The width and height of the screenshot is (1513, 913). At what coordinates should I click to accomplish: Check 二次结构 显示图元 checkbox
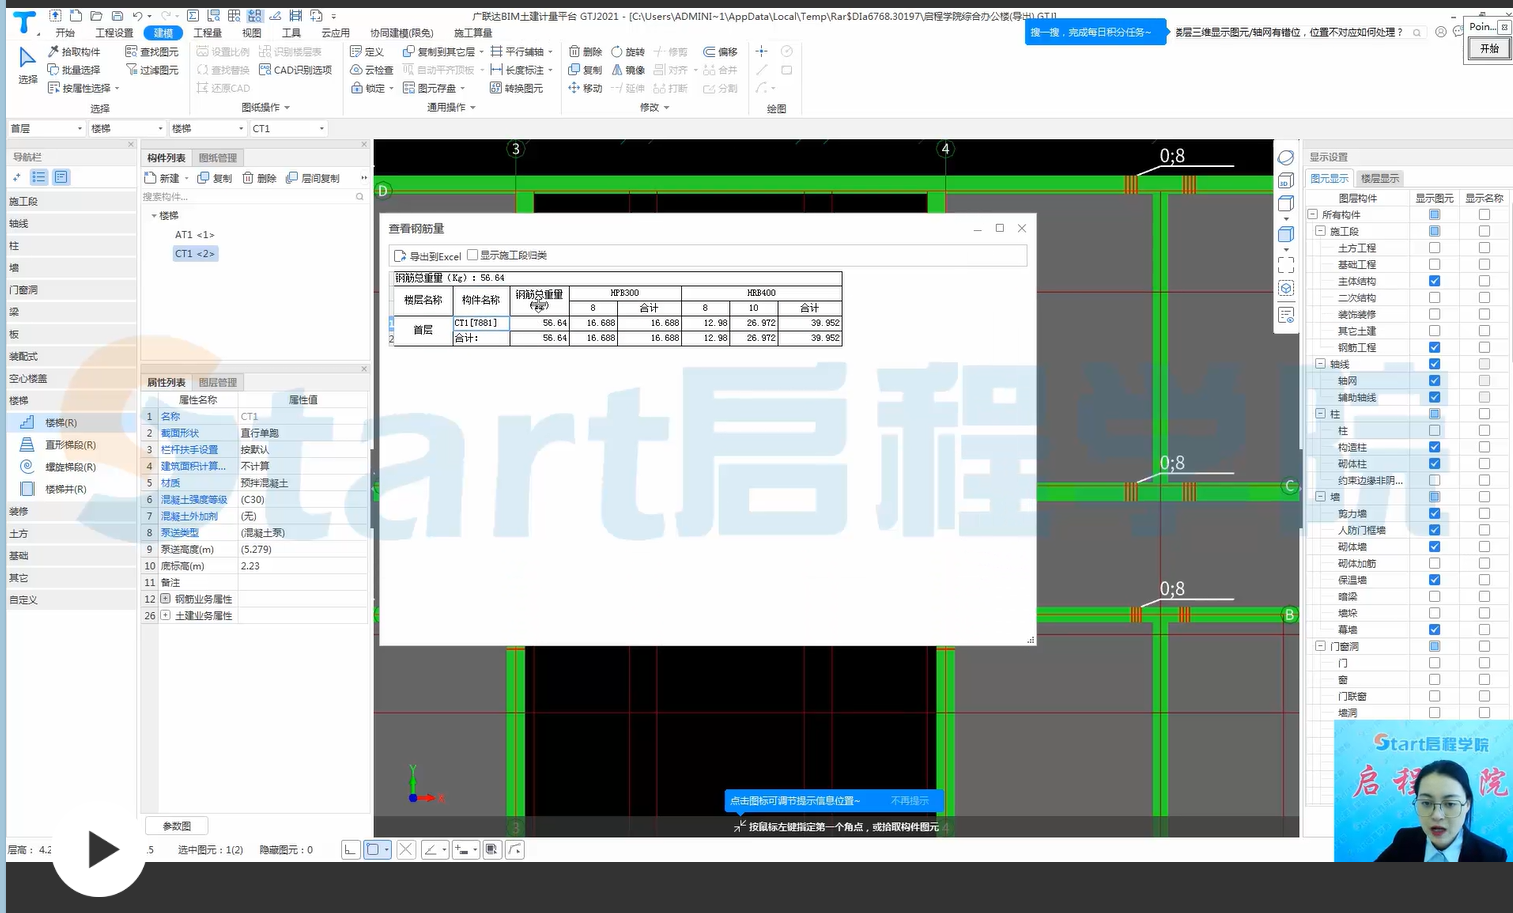(x=1434, y=298)
